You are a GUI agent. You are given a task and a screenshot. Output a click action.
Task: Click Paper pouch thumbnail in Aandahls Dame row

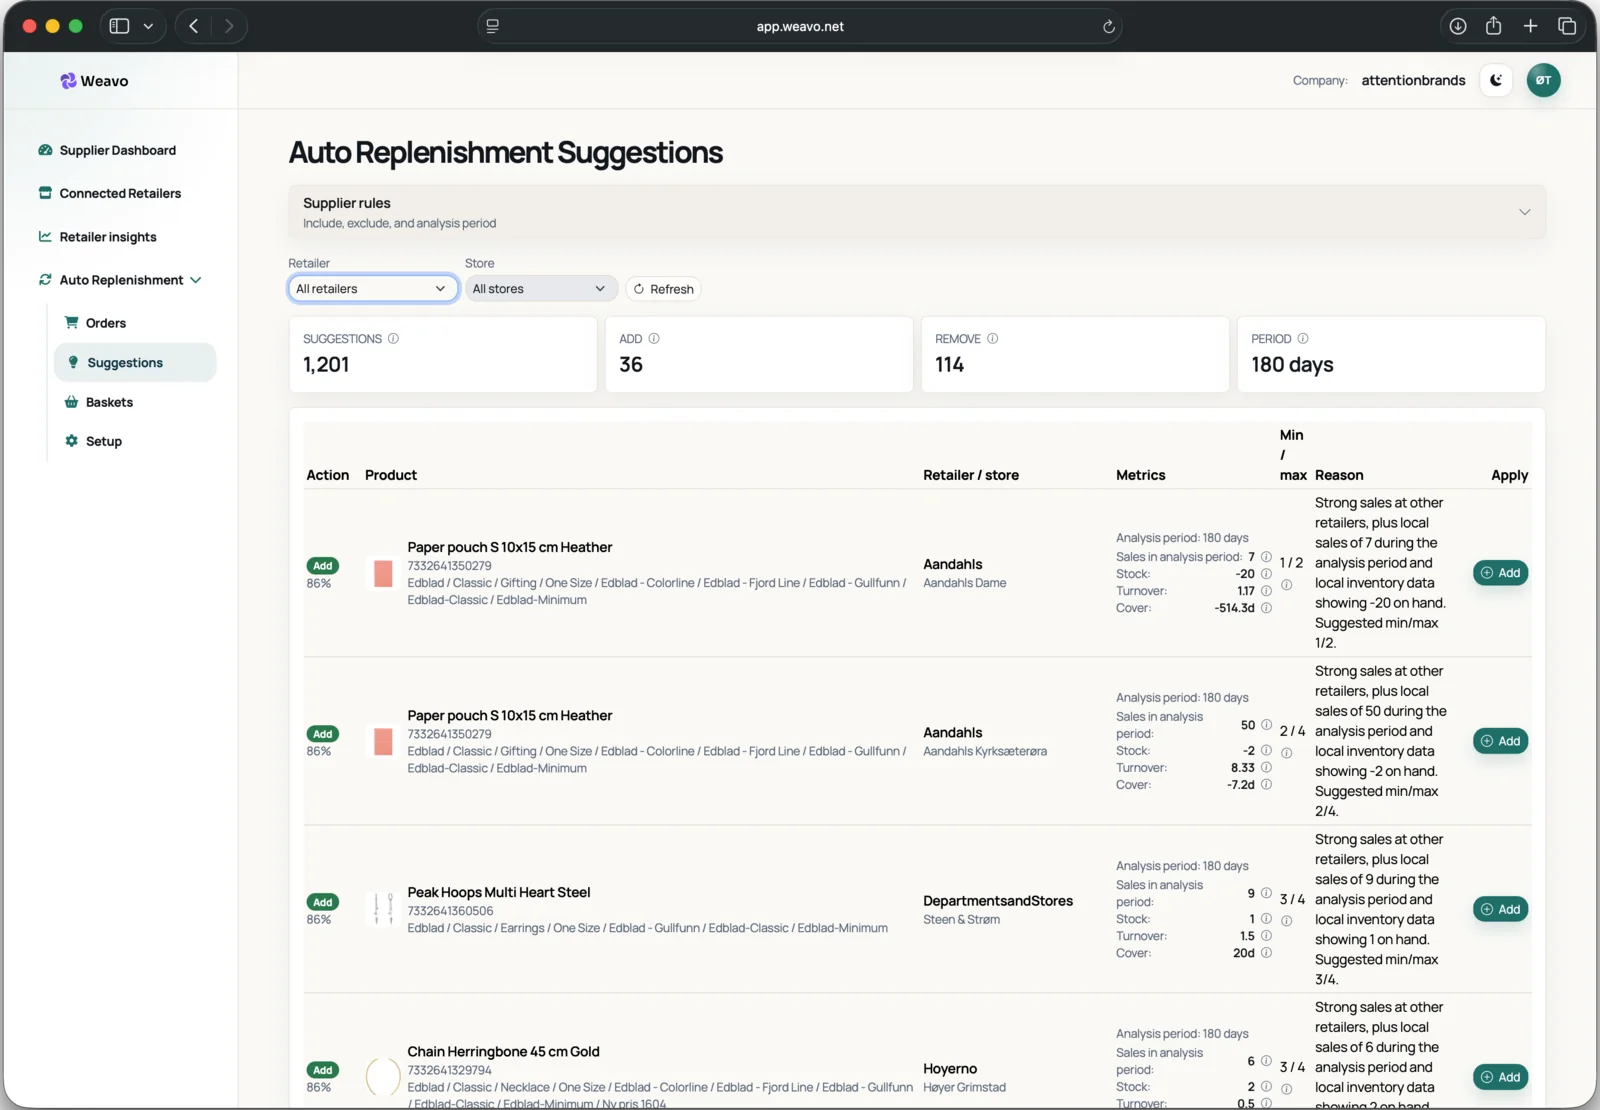click(x=383, y=573)
